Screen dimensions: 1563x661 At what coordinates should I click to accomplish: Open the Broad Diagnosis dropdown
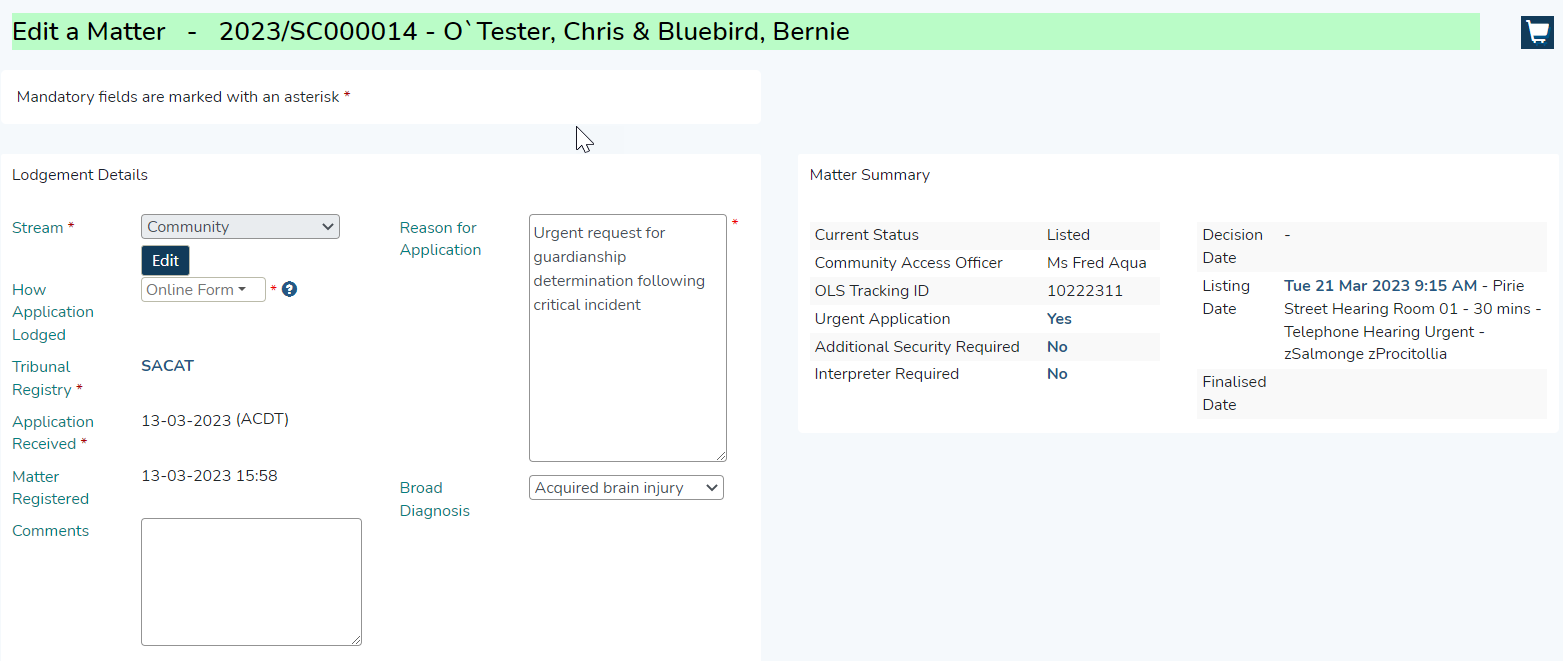tap(626, 488)
